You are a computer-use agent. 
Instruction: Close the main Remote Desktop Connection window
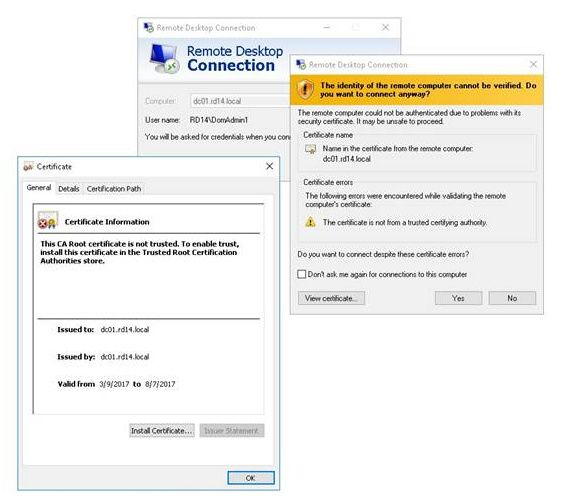(x=385, y=28)
